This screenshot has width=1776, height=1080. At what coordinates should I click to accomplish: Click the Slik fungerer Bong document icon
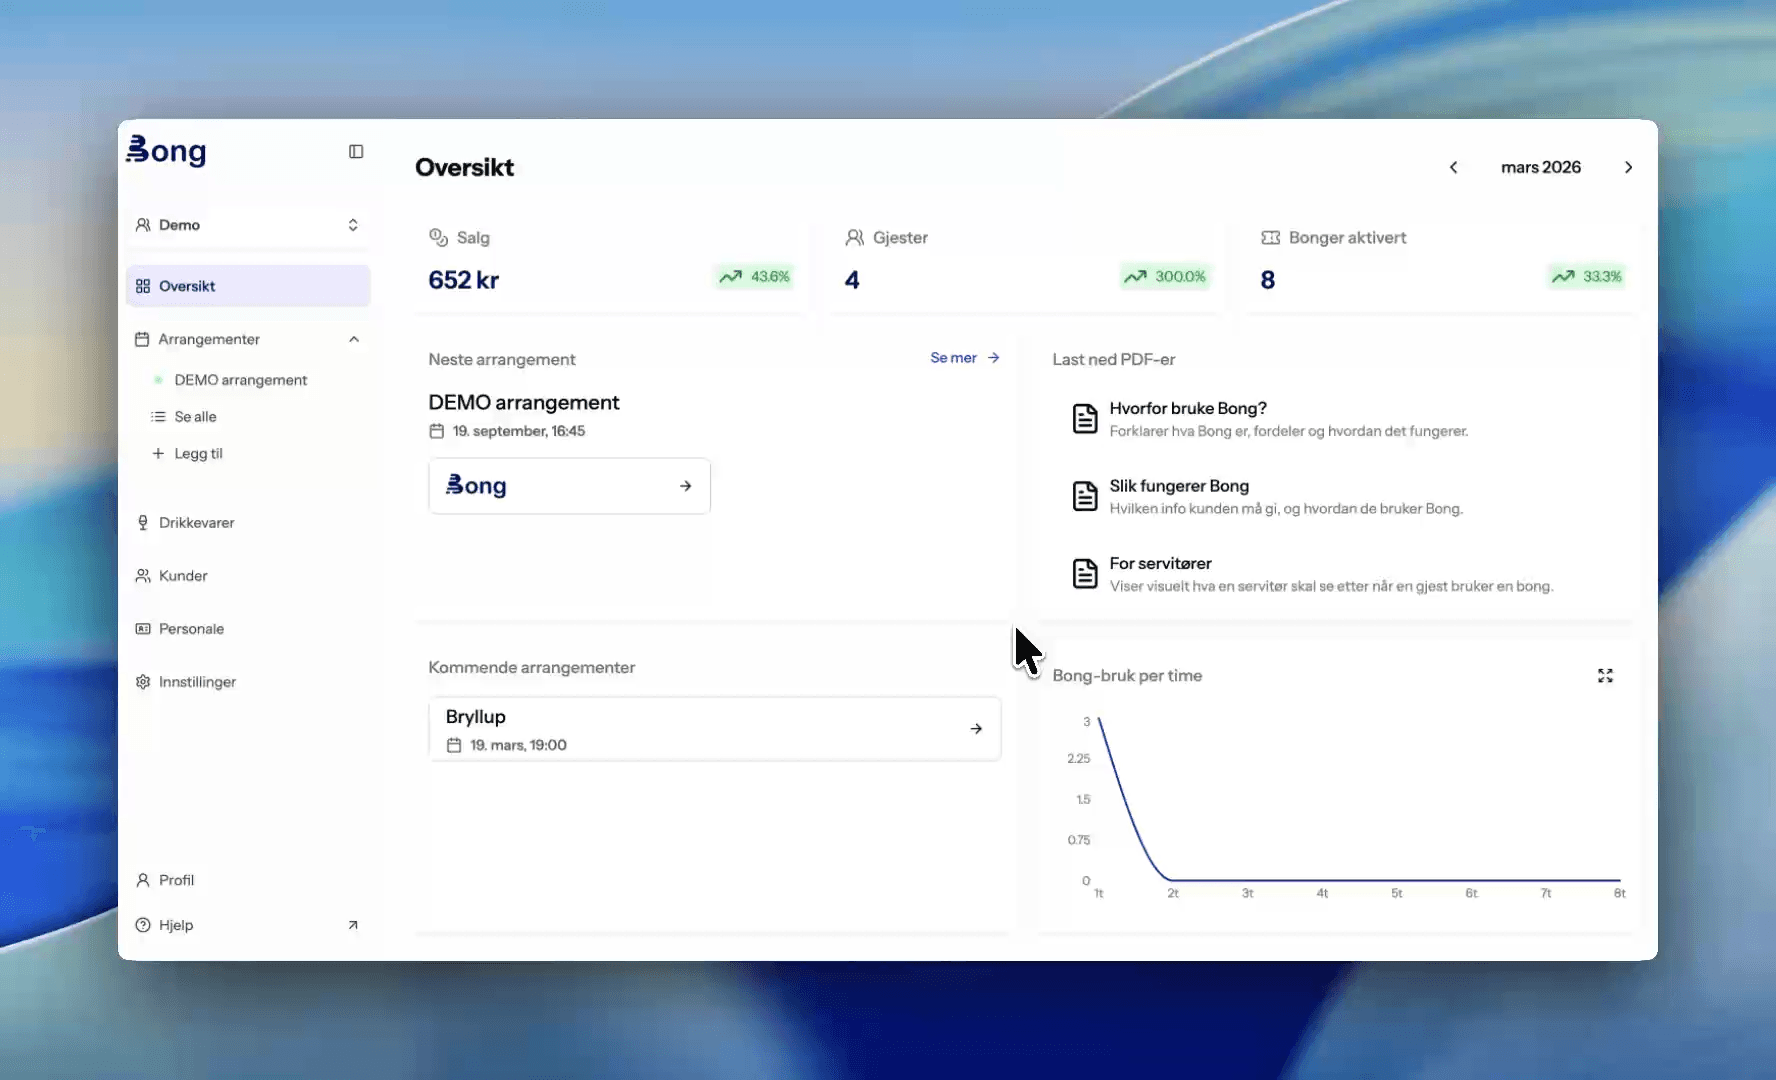tap(1085, 496)
